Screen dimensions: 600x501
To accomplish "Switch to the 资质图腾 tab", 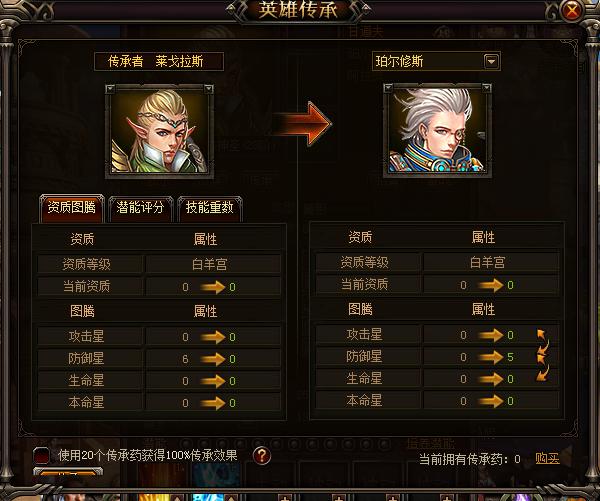I will click(72, 208).
